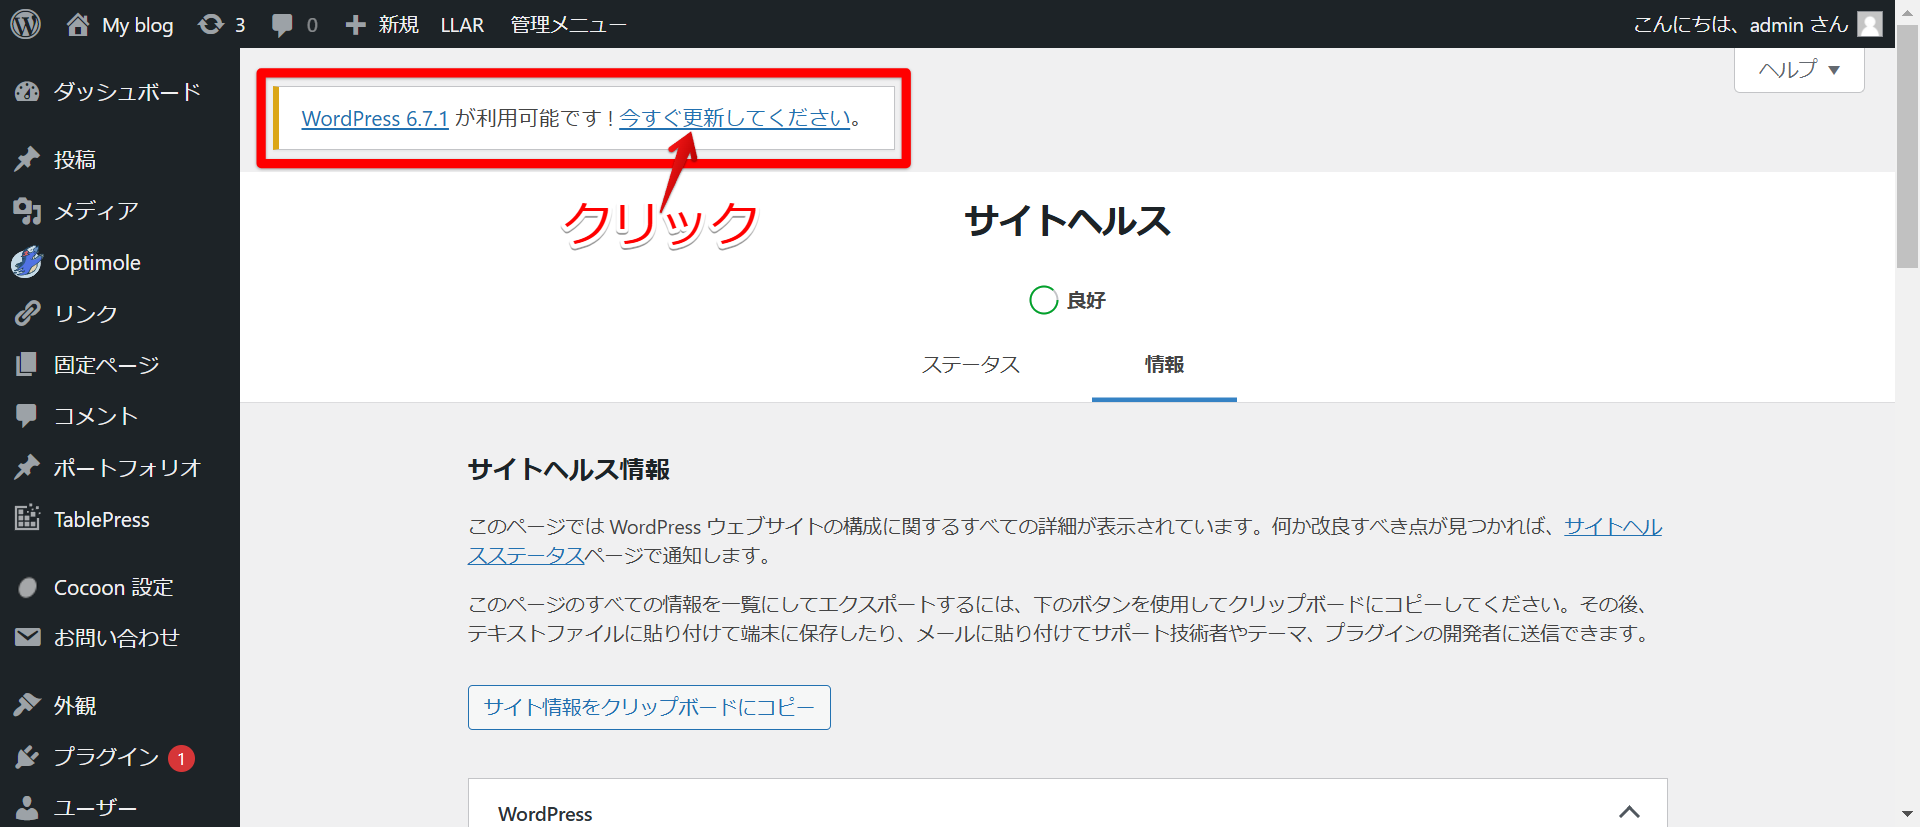Viewport: 1920px width, 827px height.
Task: Collapse the WordPress info section chevron
Action: click(1629, 812)
